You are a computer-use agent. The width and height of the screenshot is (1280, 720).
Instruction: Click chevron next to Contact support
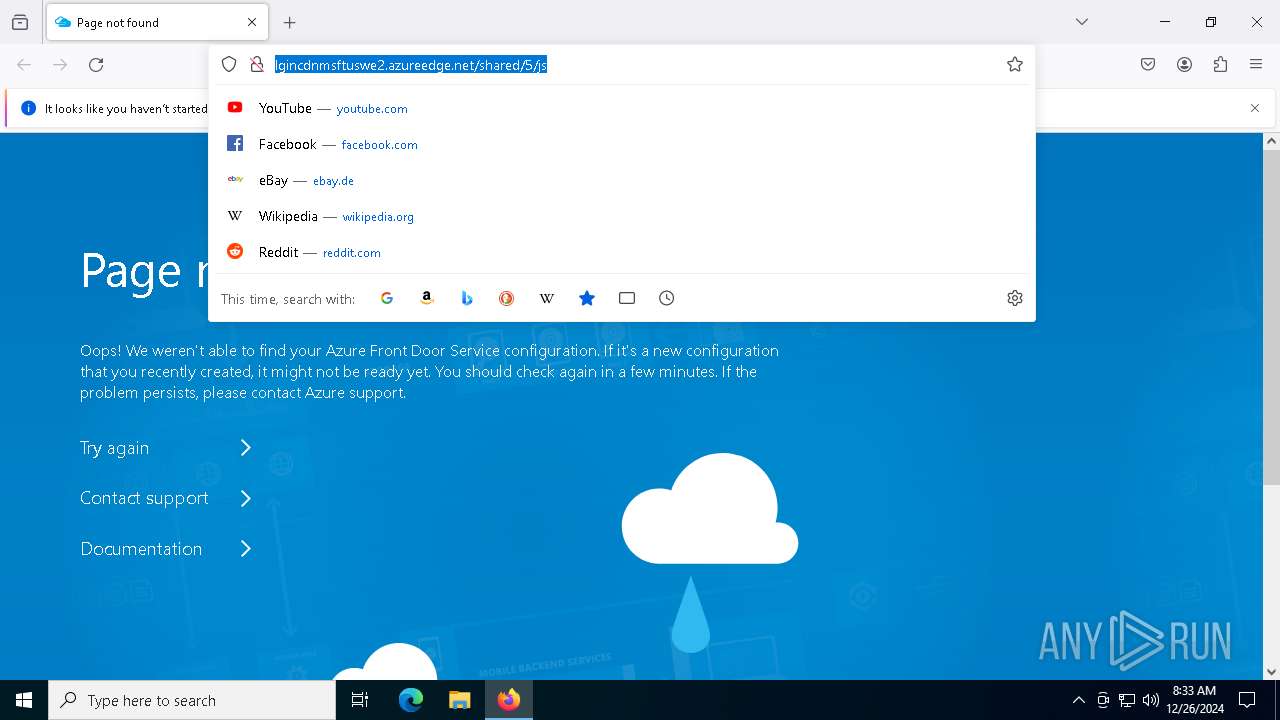pos(245,498)
